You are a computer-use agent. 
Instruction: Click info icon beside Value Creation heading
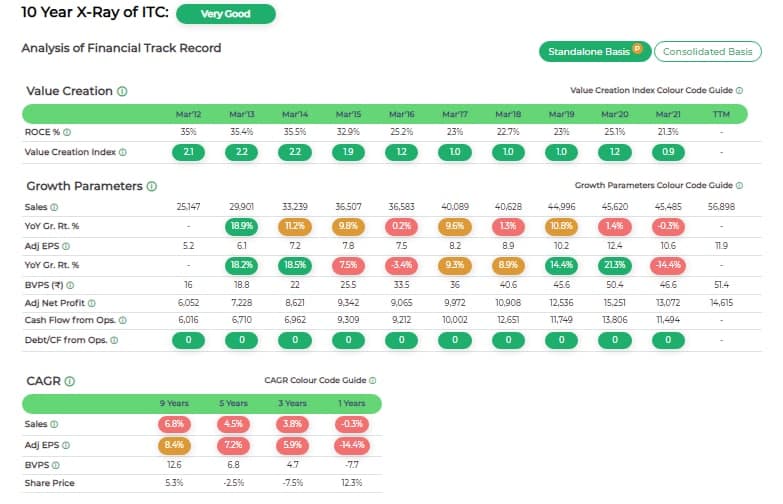tap(122, 91)
